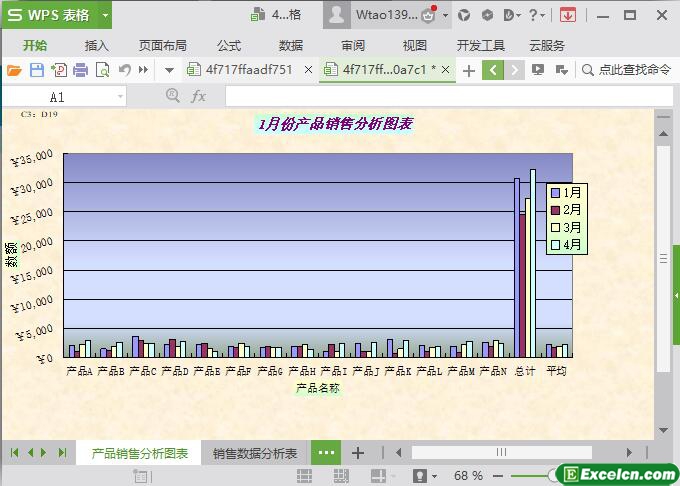Click the Open folder icon
This screenshot has width=680, height=486.
[x=14, y=70]
